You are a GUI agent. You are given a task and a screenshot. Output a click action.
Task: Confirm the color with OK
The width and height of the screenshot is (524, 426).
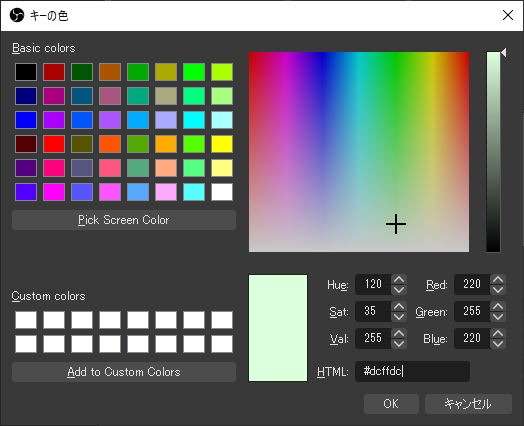tap(391, 404)
